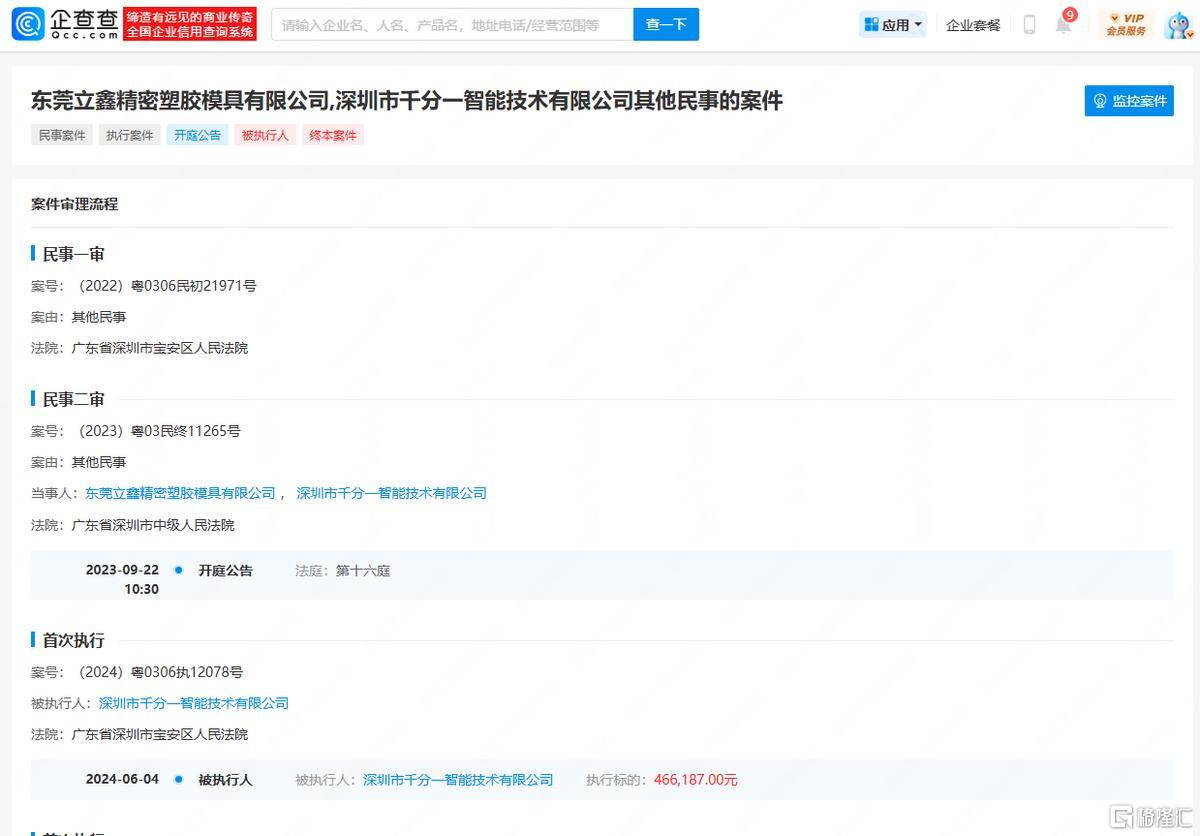
Task: Click the 广东省深圳市宝安区人民法院 text under 民事一审
Action: pyautogui.click(x=160, y=348)
